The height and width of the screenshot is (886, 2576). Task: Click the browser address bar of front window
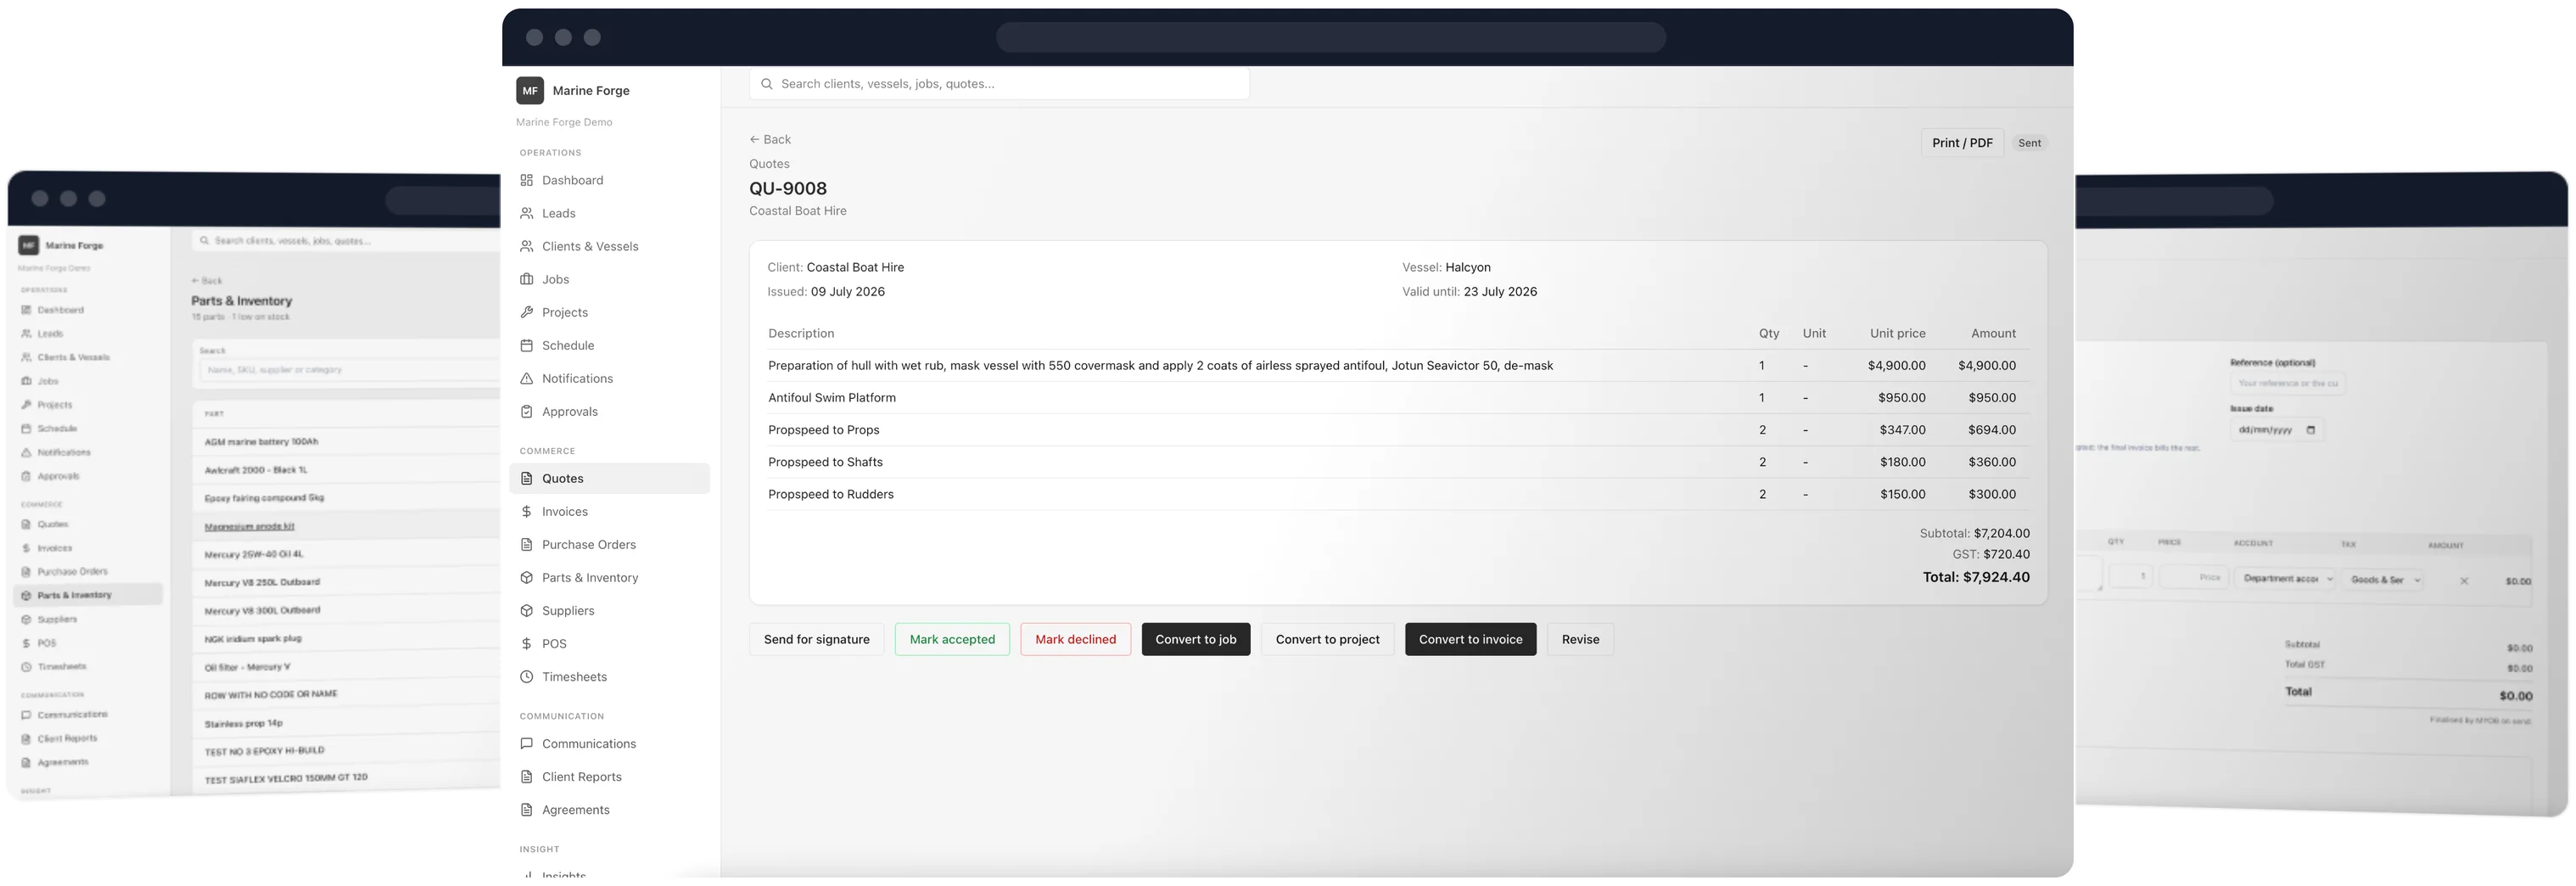(x=1330, y=37)
